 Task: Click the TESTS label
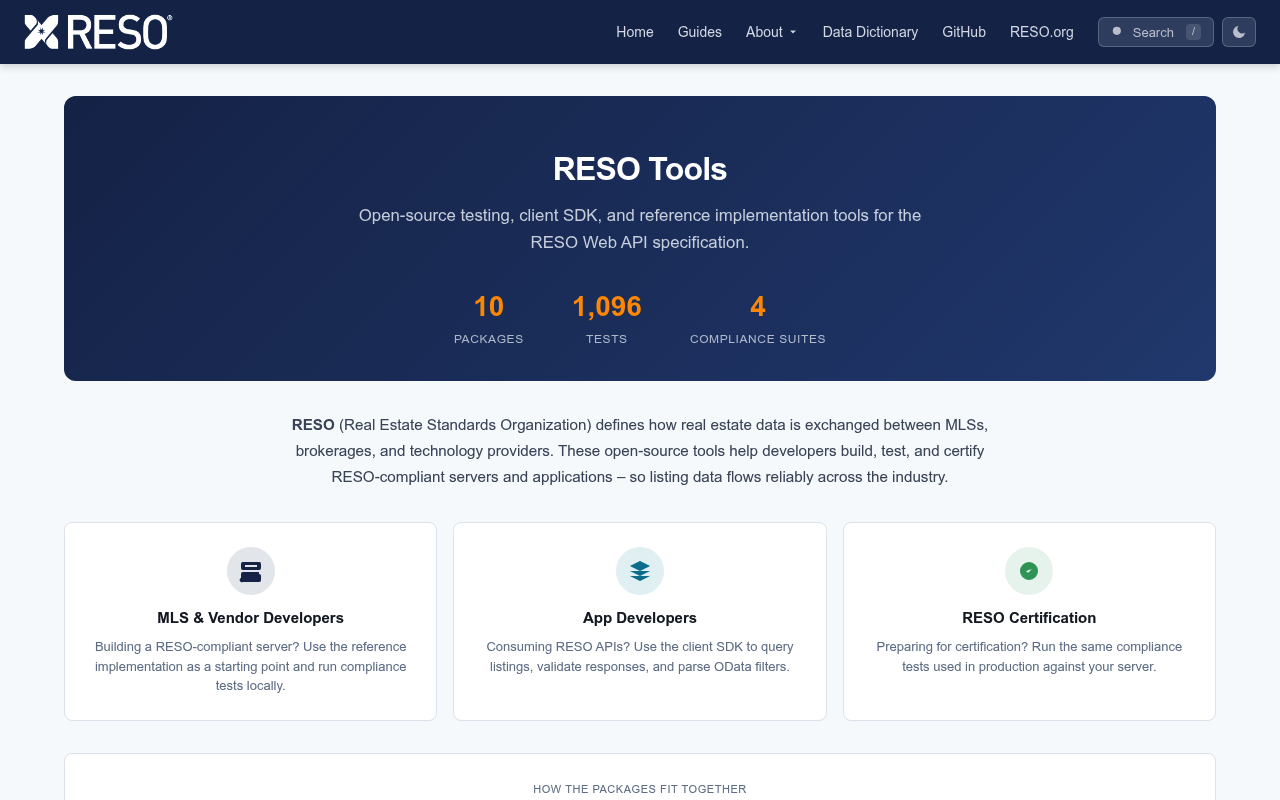607,339
